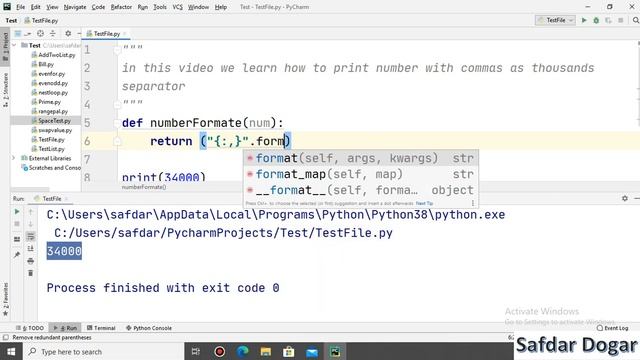Viewport: 640px width, 360px height.
Task: Open the Edit menu
Action: [36, 7]
